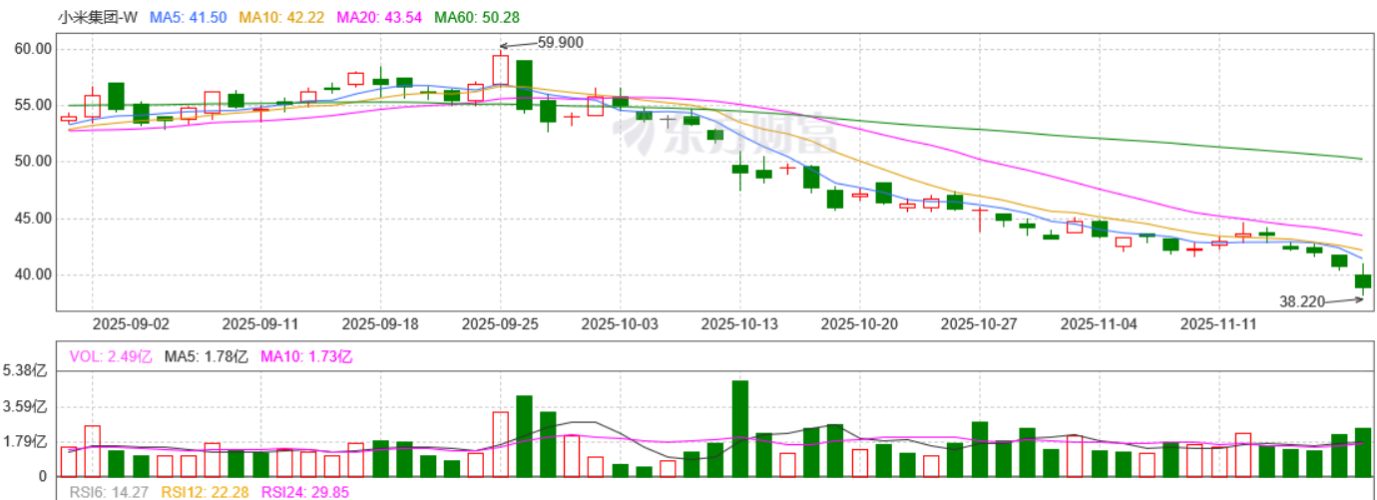The height and width of the screenshot is (500, 1377).
Task: Select the MA60: 50.28 indicator label
Action: 476,17
